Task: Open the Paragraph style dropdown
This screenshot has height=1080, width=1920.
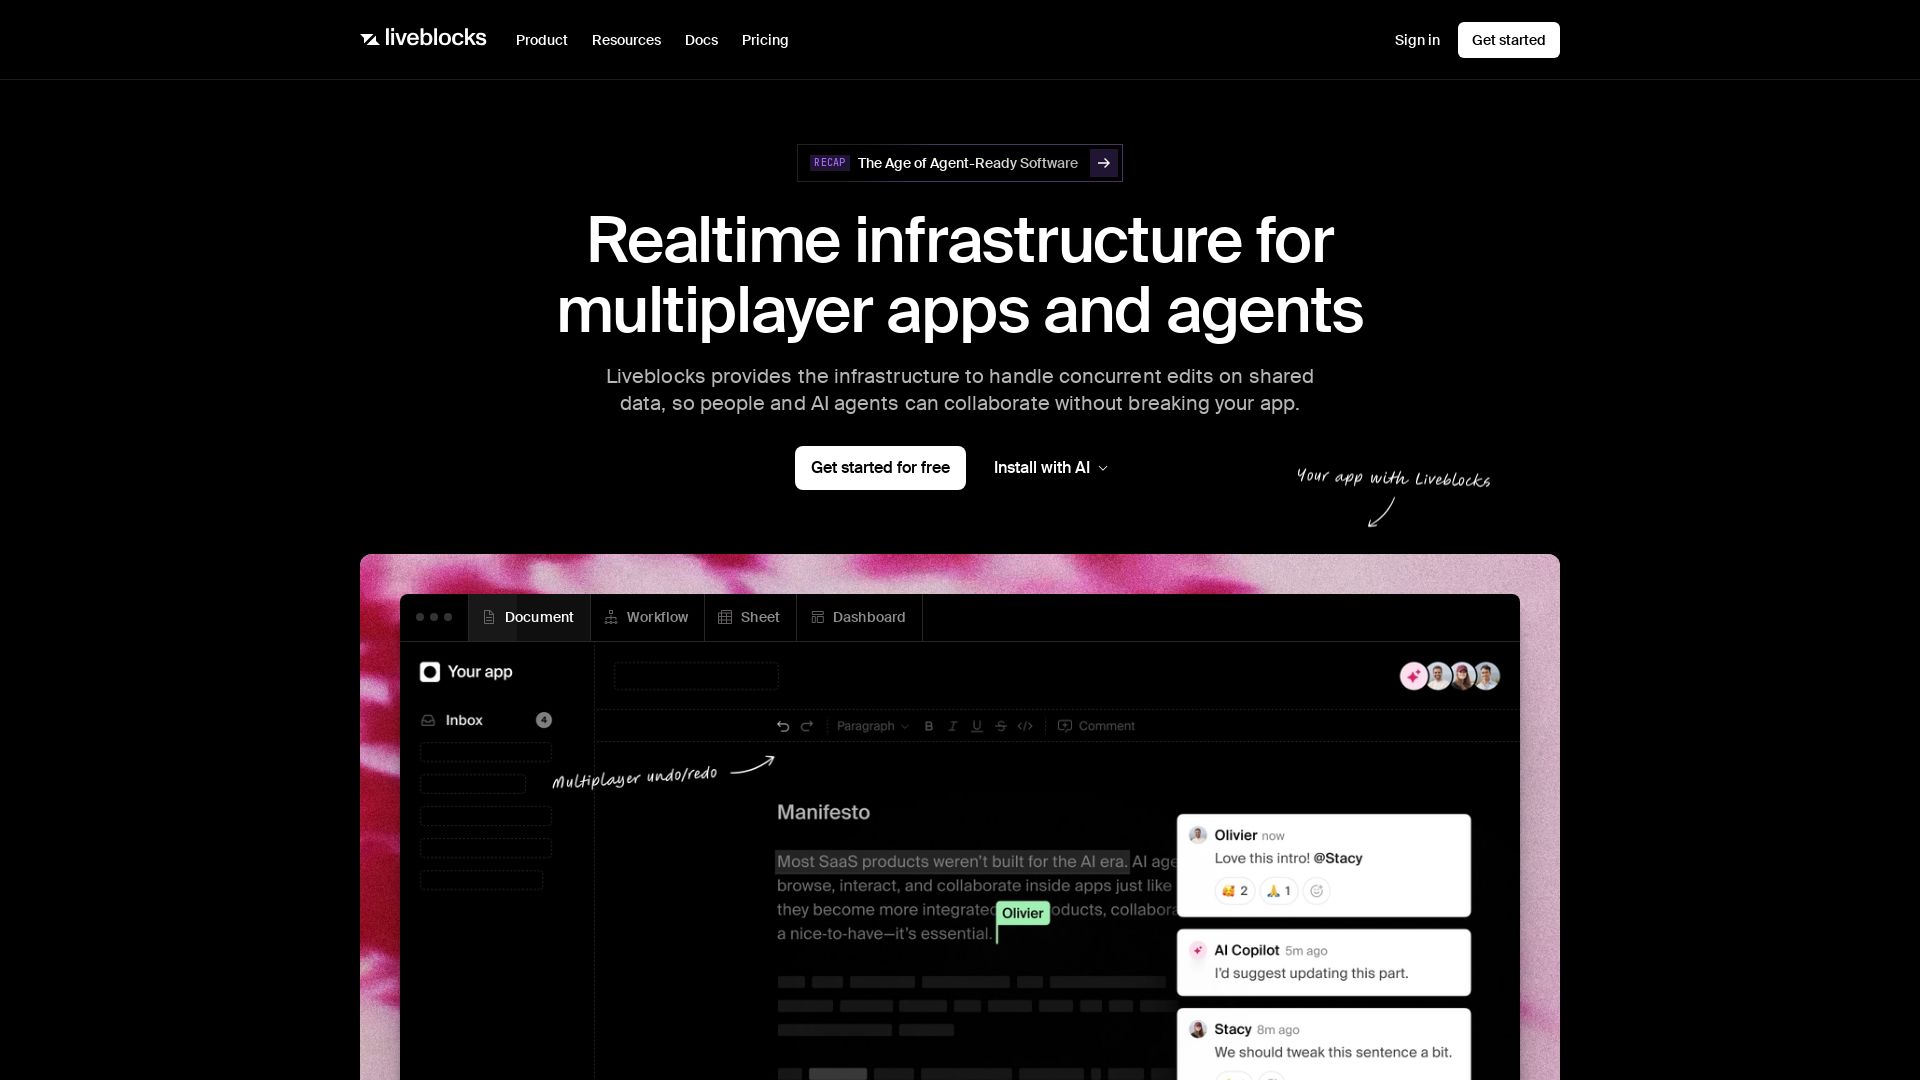Action: (872, 726)
